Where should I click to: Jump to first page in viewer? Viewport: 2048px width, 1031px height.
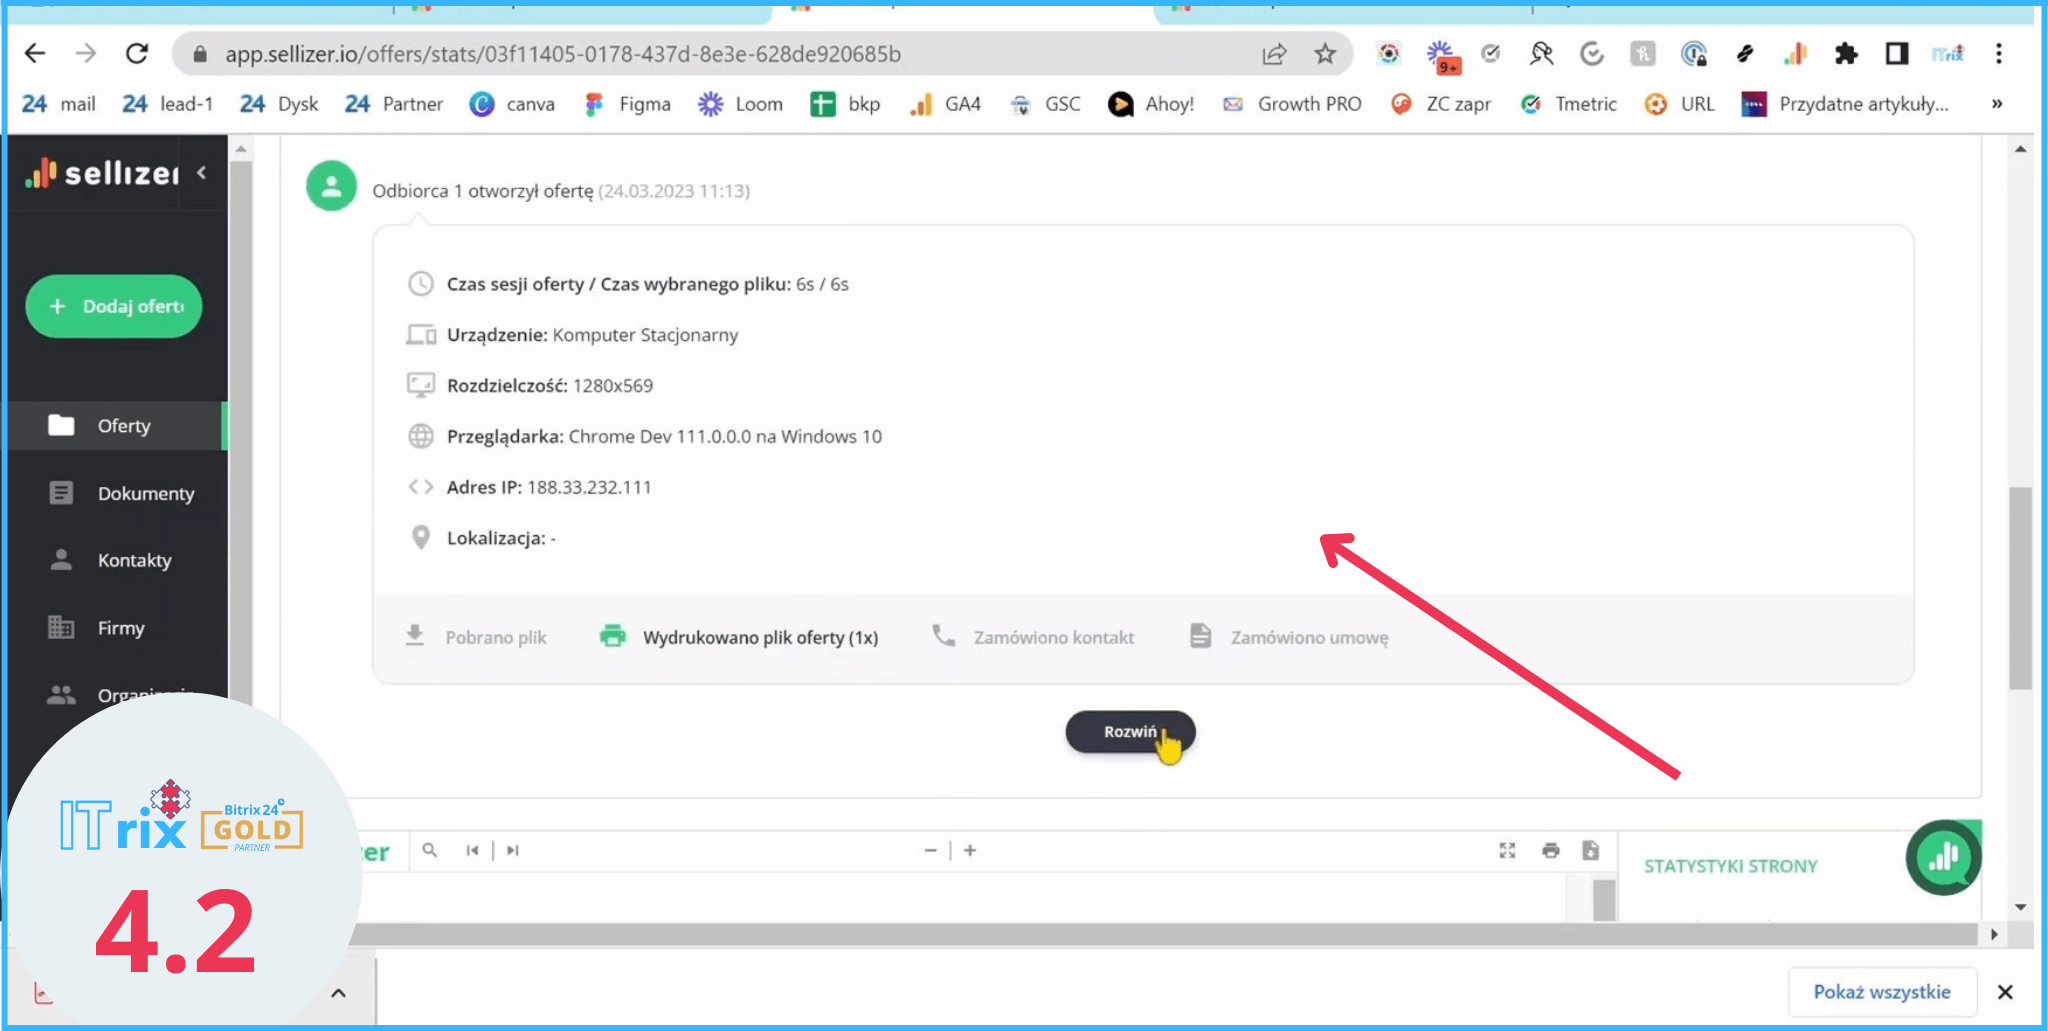pos(472,850)
